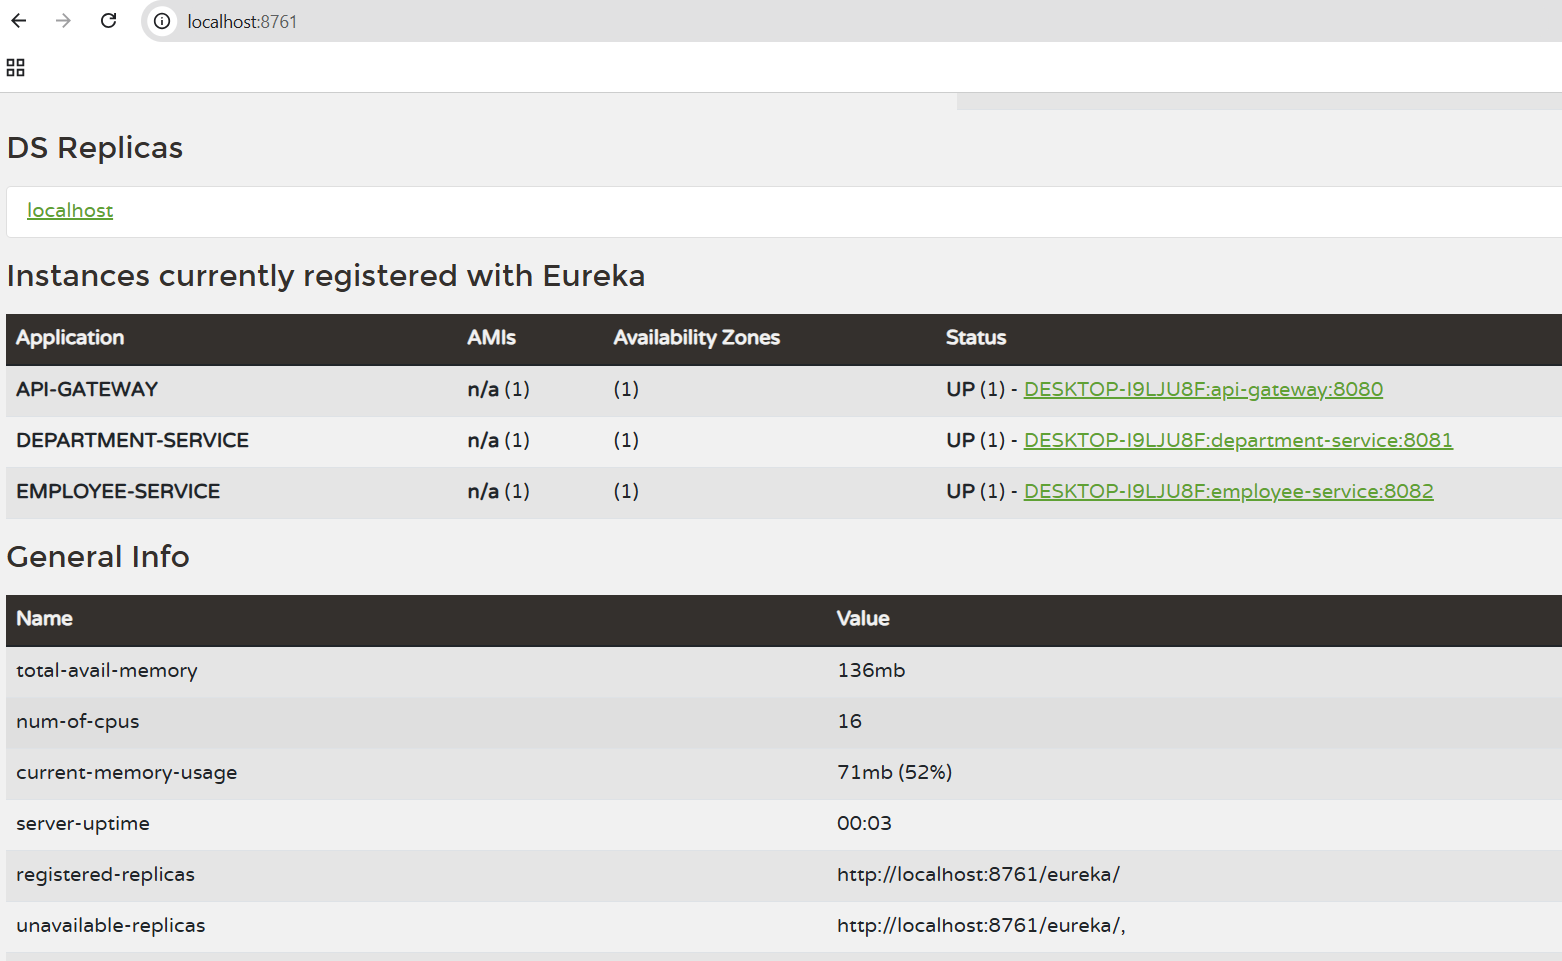Screen dimensions: 1562x961
Task: Select the EMPLOYEE-SERVICE application name
Action: tap(118, 492)
